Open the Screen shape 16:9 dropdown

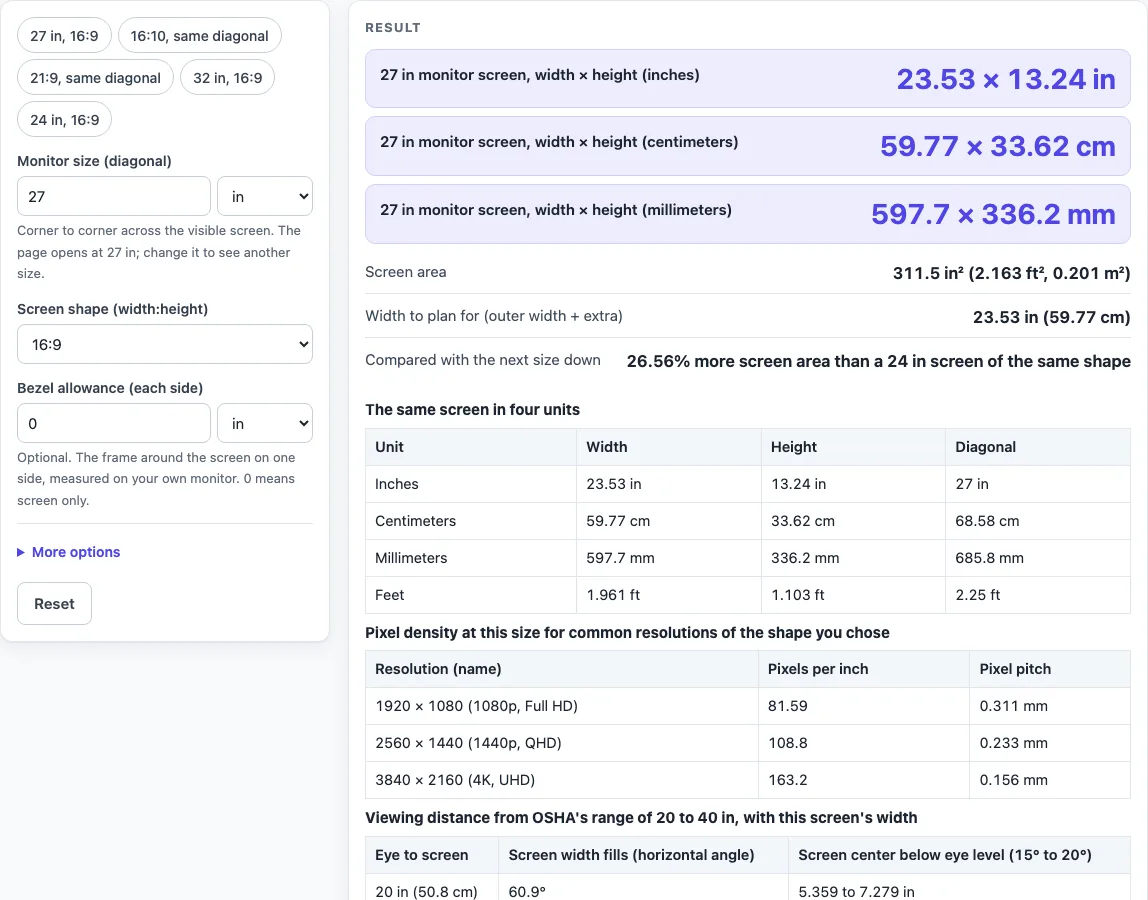coord(165,344)
